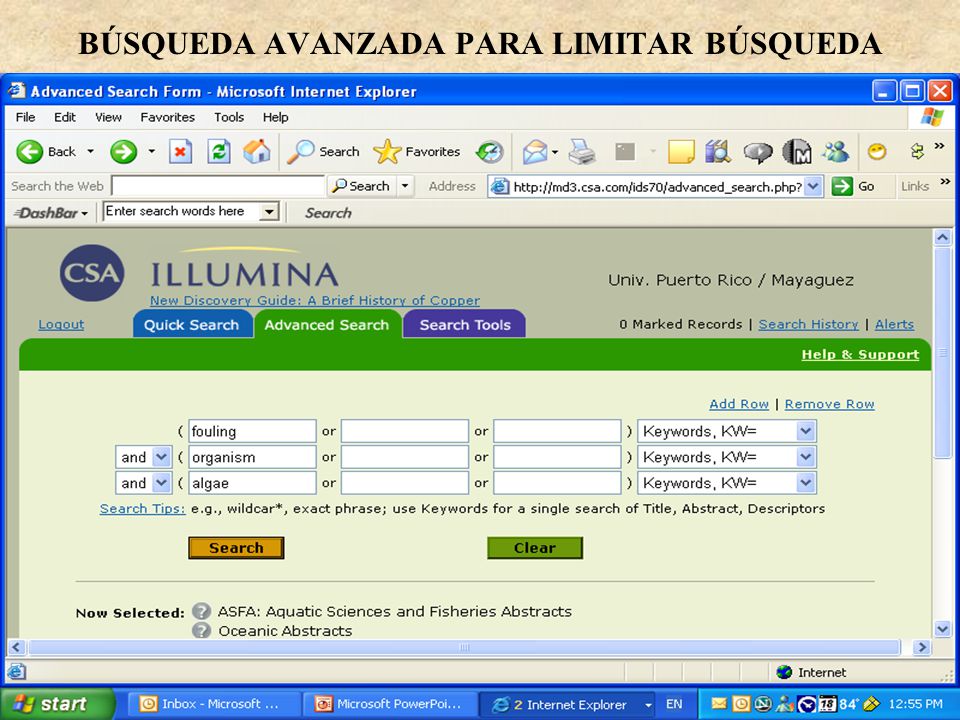The height and width of the screenshot is (720, 960).
Task: Click the green Forward arrow icon
Action: 123,151
